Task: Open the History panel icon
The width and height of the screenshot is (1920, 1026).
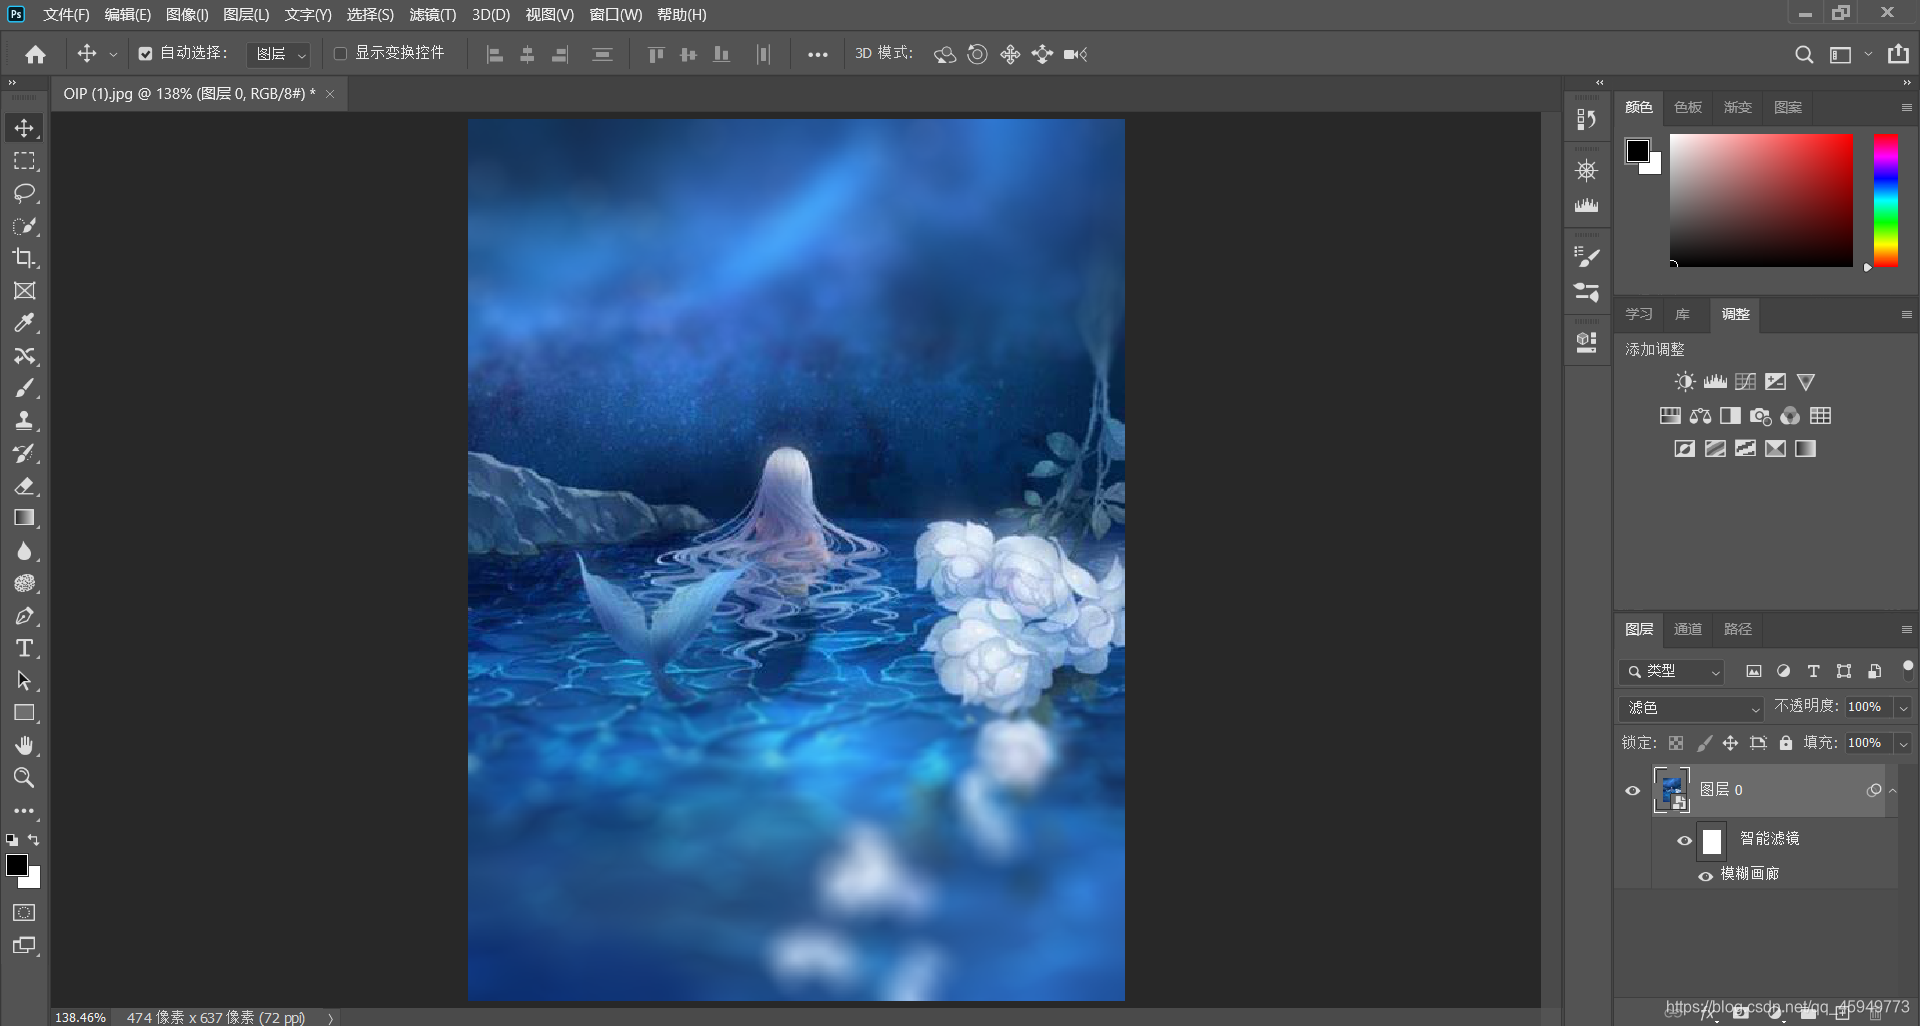Action: 1586,119
